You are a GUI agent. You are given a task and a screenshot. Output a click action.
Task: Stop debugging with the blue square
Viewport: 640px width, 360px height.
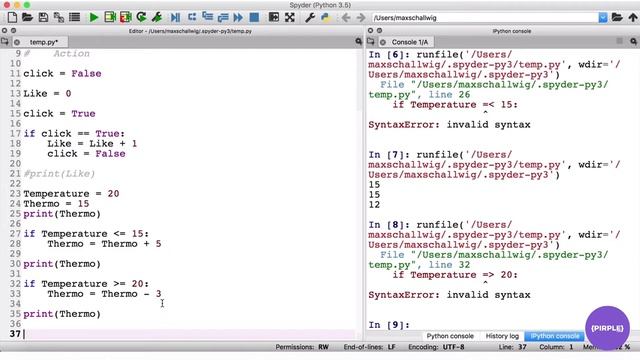(254, 17)
